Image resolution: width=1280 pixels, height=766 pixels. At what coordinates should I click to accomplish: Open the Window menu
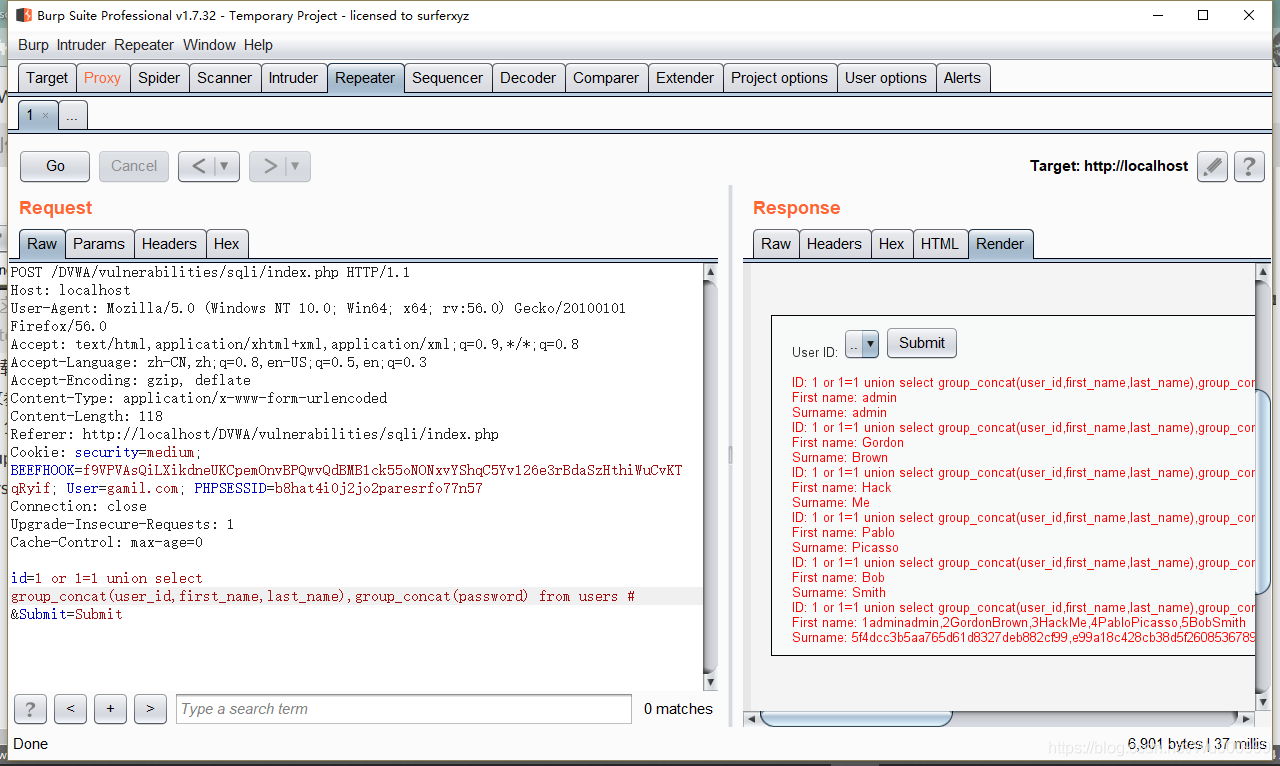(209, 45)
